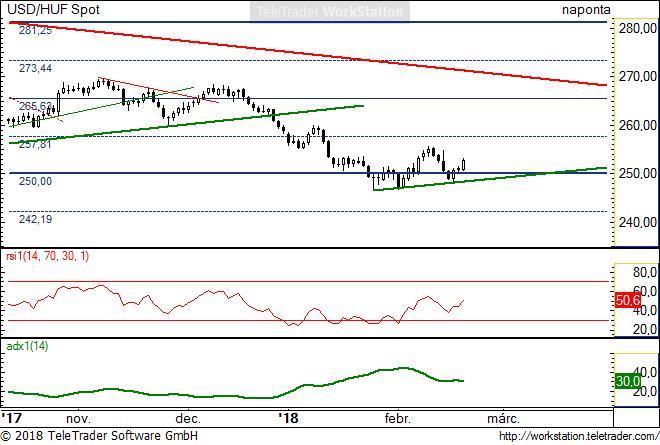The image size is (660, 445).
Task: Click the 80,0 RSI axis value
Action: [644, 272]
